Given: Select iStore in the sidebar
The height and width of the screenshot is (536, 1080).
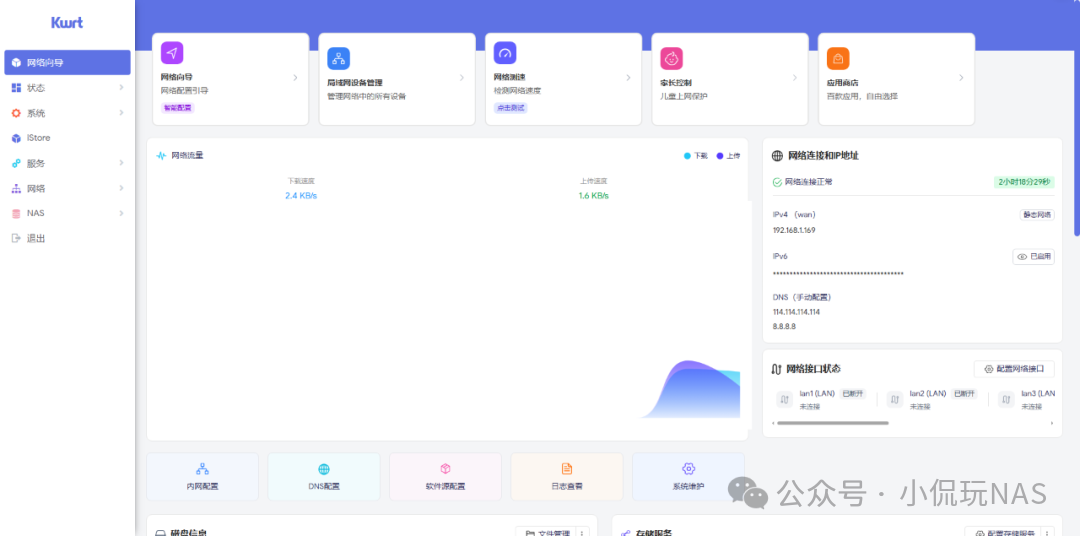Looking at the screenshot, I should [x=67, y=138].
